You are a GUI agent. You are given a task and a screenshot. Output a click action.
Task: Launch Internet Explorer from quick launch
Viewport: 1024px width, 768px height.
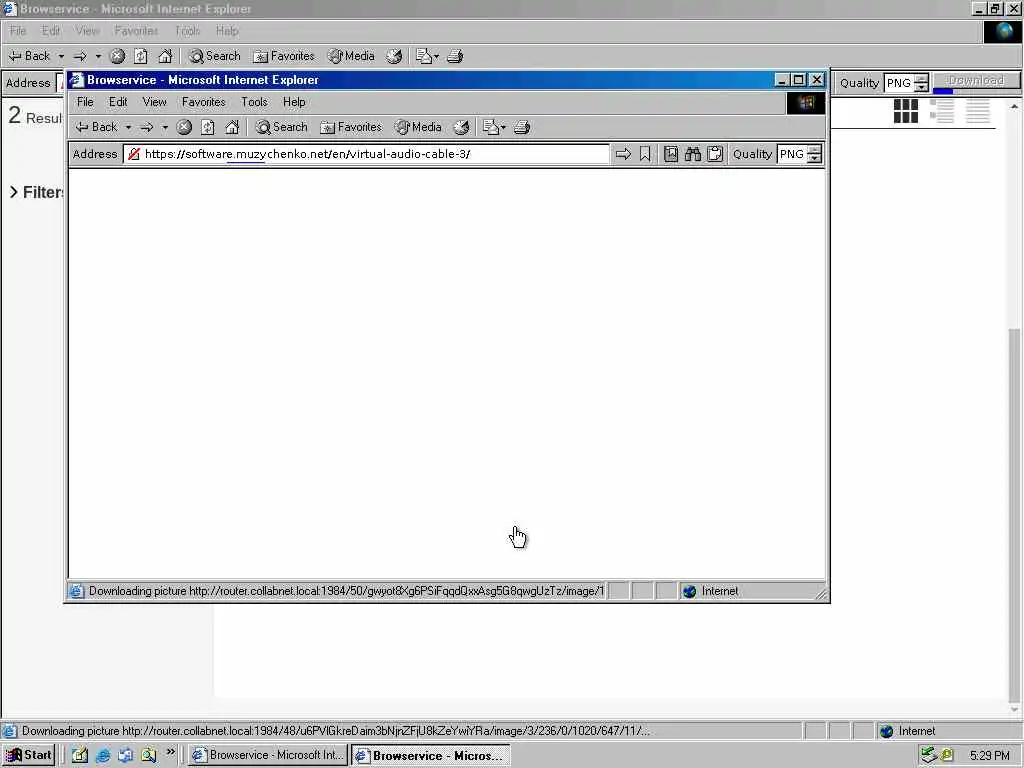click(x=103, y=756)
